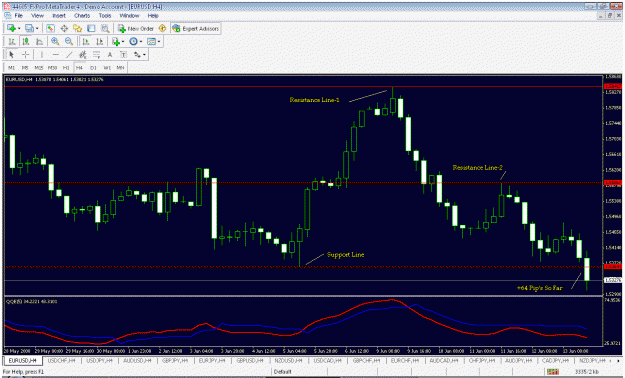This screenshot has height=378, width=625.
Task: Open the Arrows objects dropdown
Action: 144,55
